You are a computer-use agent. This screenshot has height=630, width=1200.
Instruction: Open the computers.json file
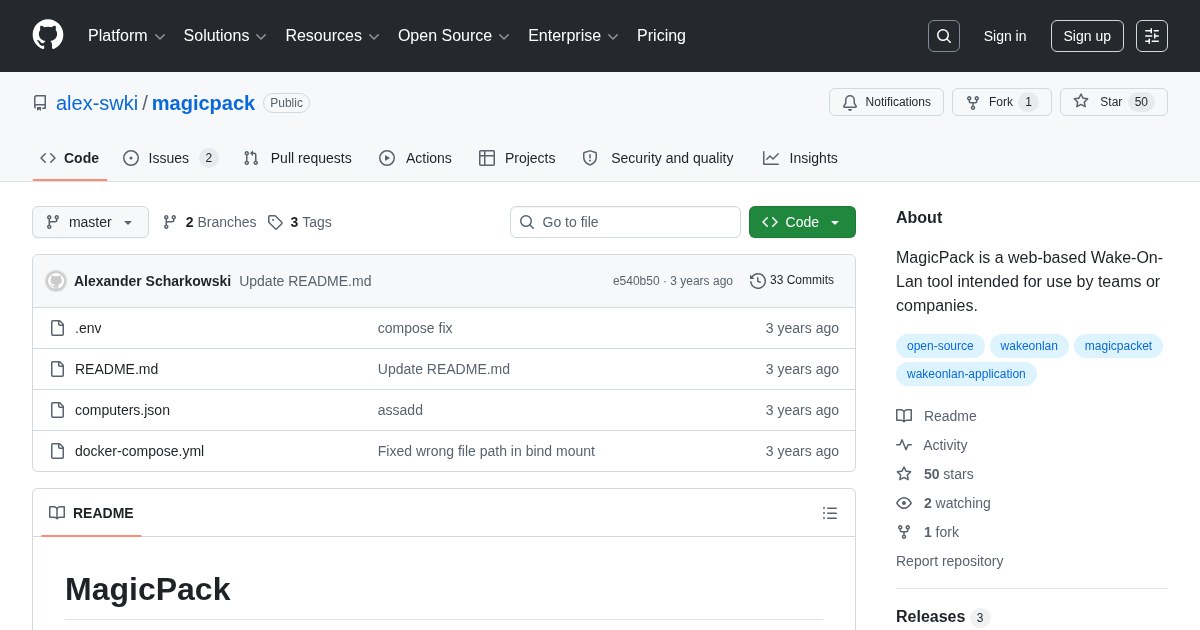click(122, 410)
